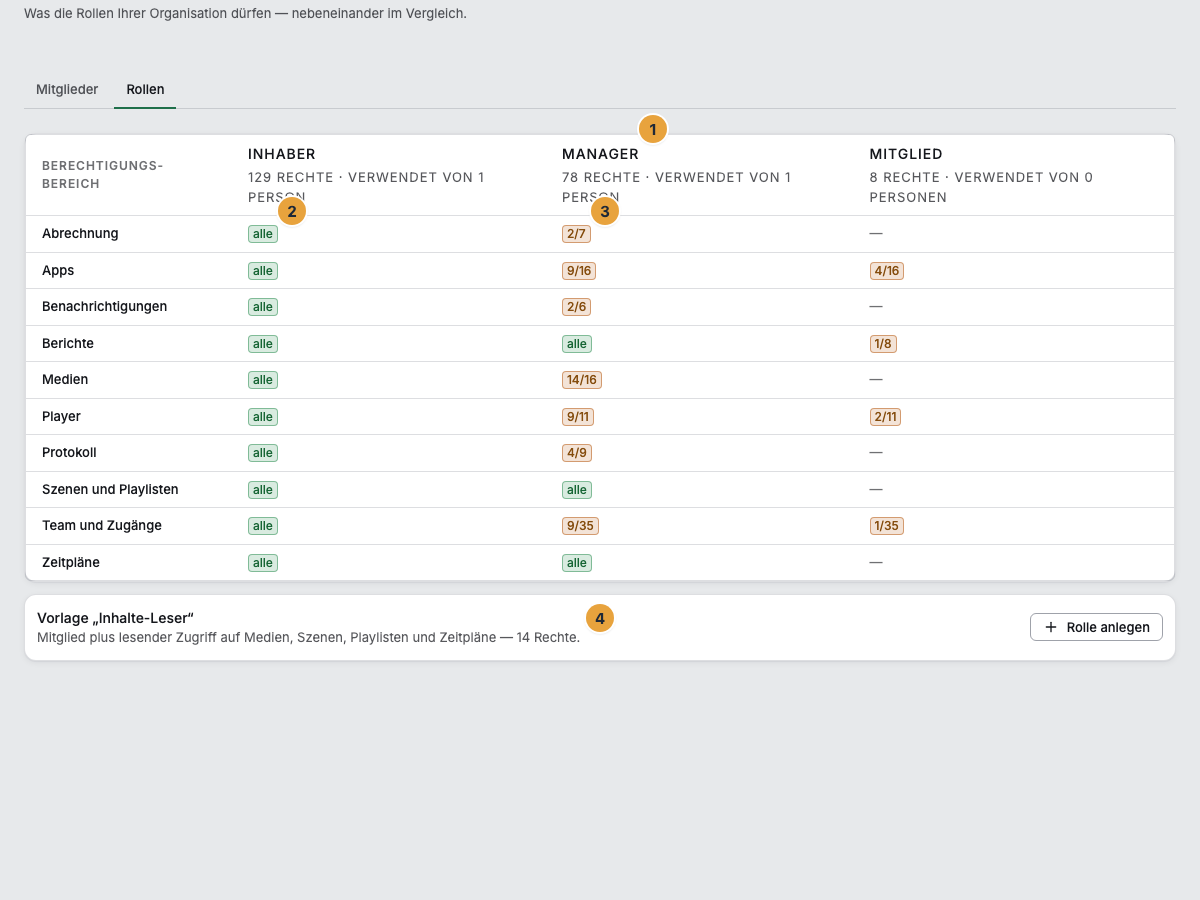This screenshot has height=900, width=1200.
Task: Click the Player row label
Action: 61,417
